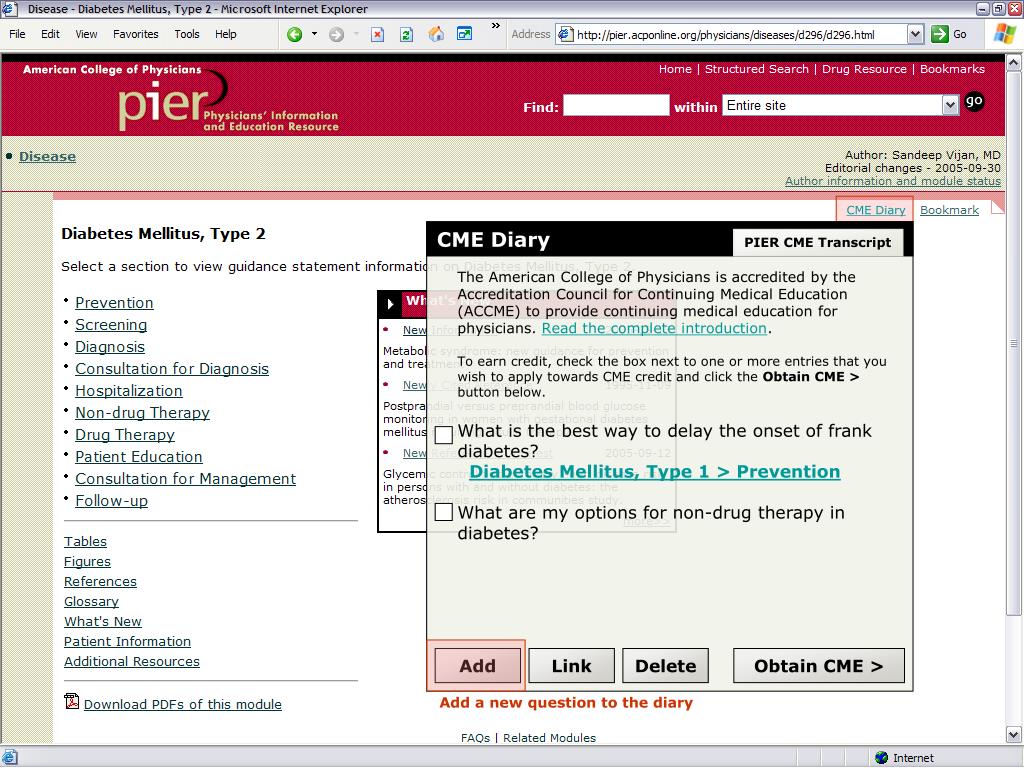Open the File menu
This screenshot has height=768, width=1024.
pos(18,34)
